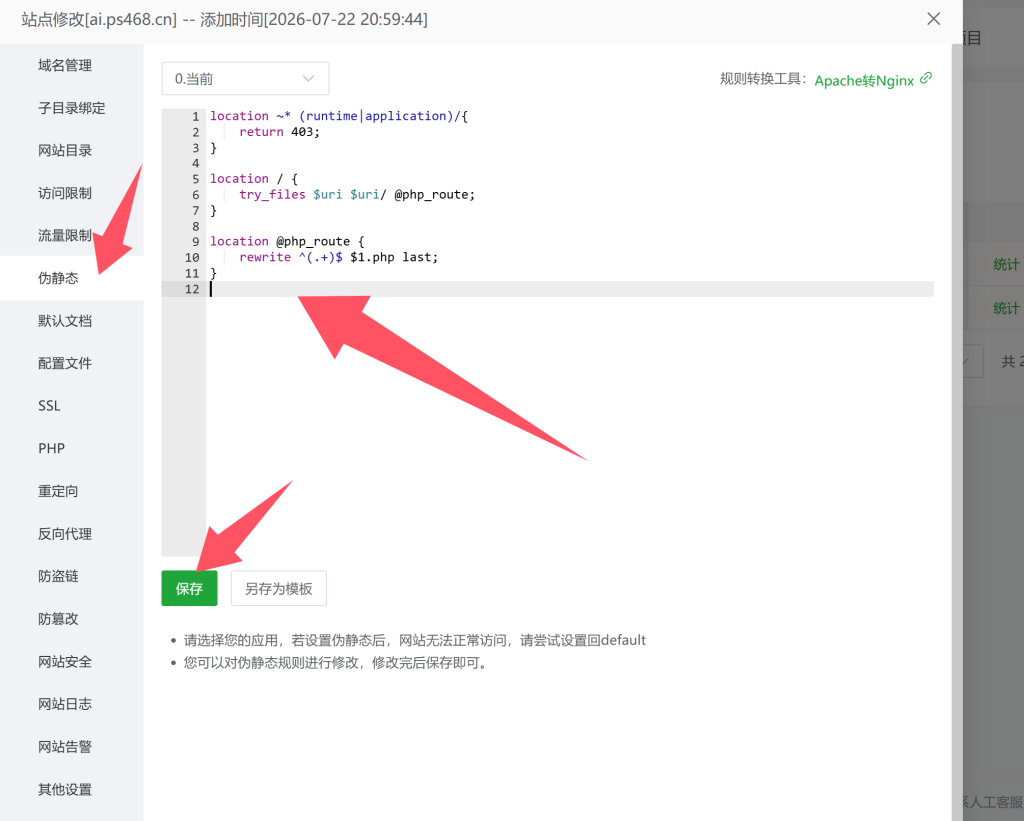1024x821 pixels.
Task: Switch to the PHP tab
Action: pos(51,448)
